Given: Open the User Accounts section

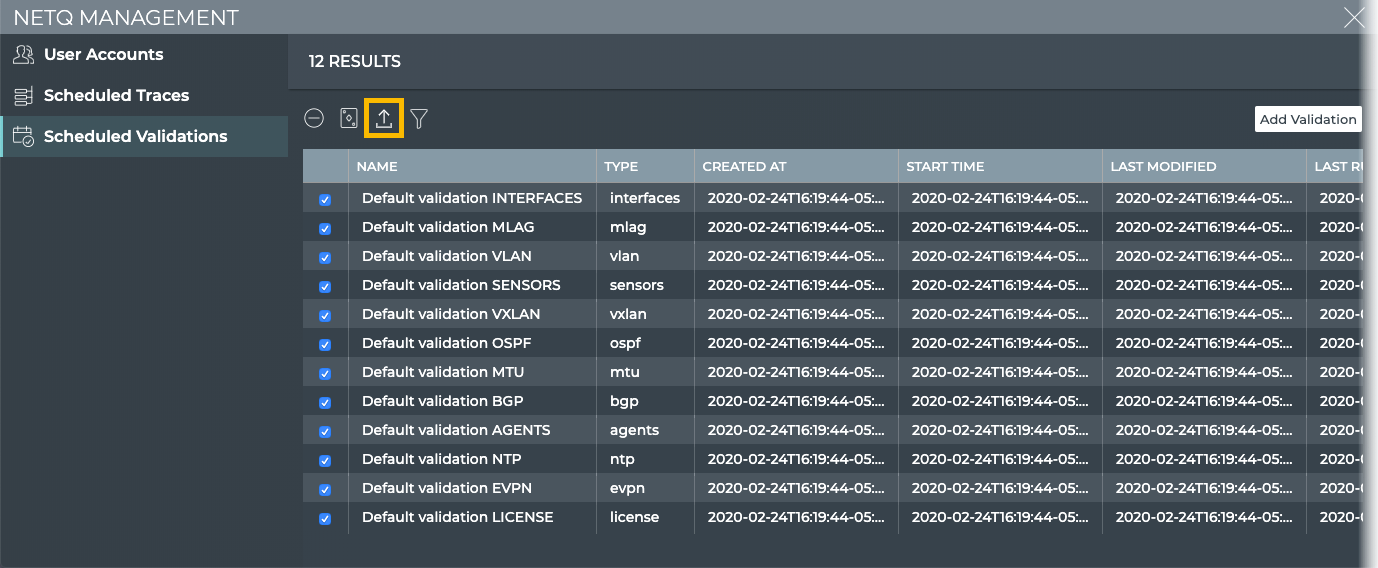Looking at the screenshot, I should click(103, 55).
